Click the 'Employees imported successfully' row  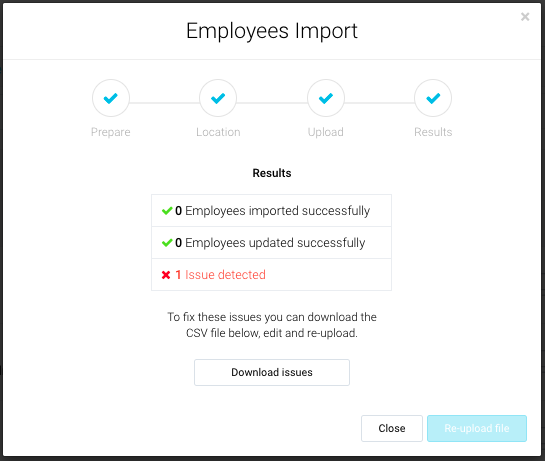[271, 211]
